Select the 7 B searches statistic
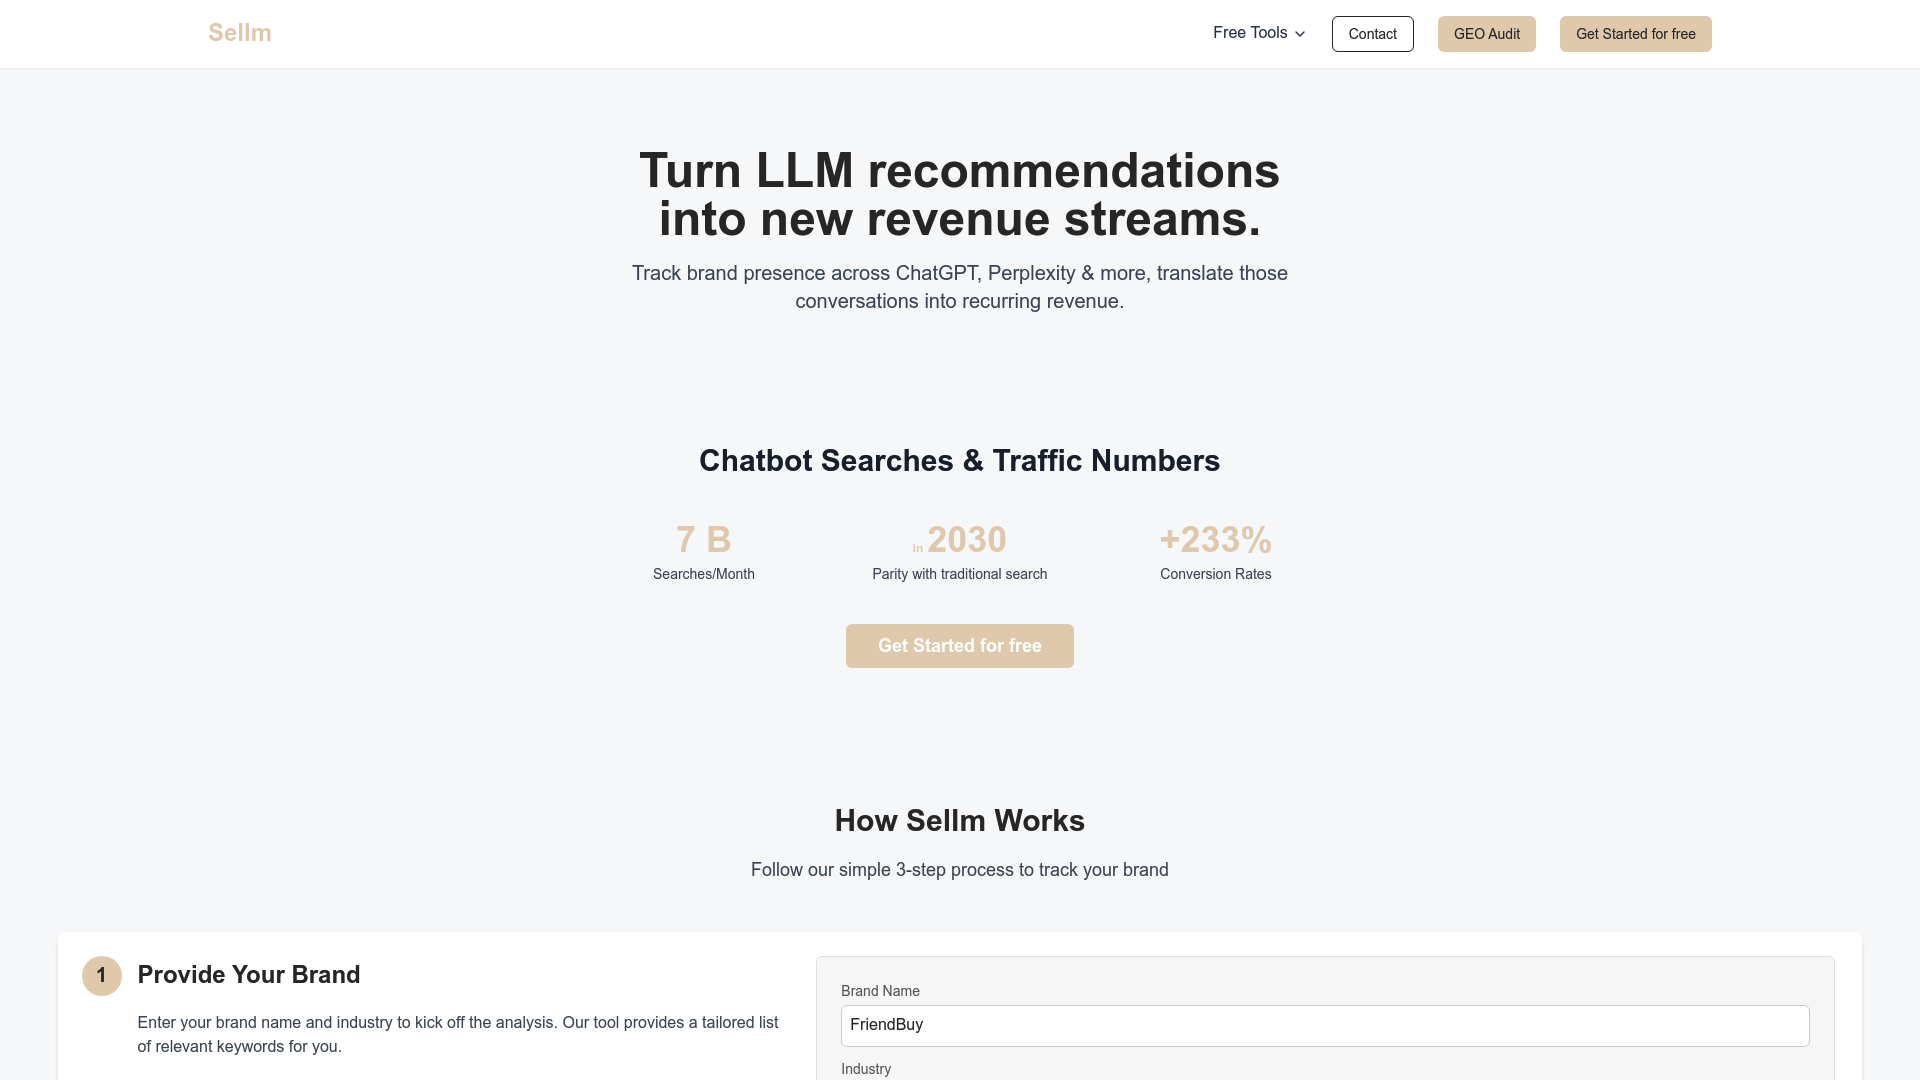 [703, 540]
